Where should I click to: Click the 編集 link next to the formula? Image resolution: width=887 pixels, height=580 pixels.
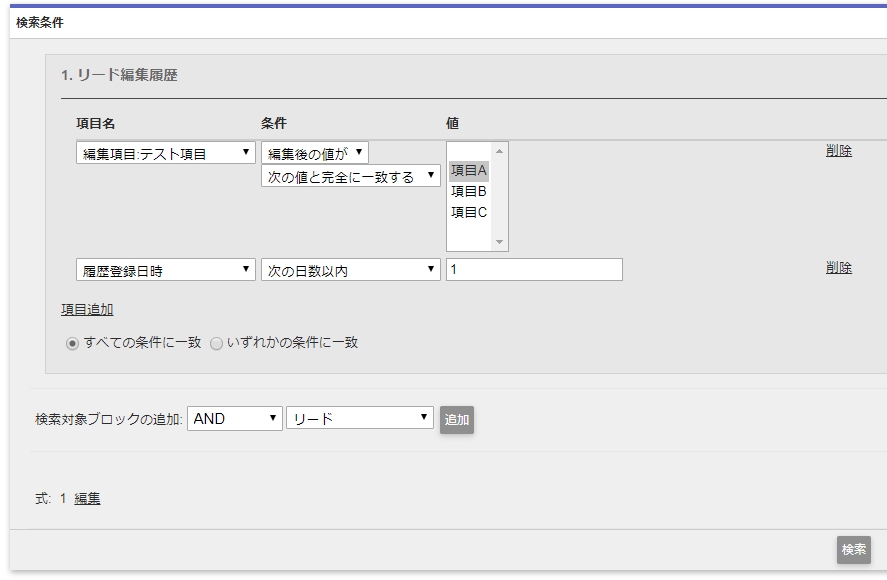(87, 499)
